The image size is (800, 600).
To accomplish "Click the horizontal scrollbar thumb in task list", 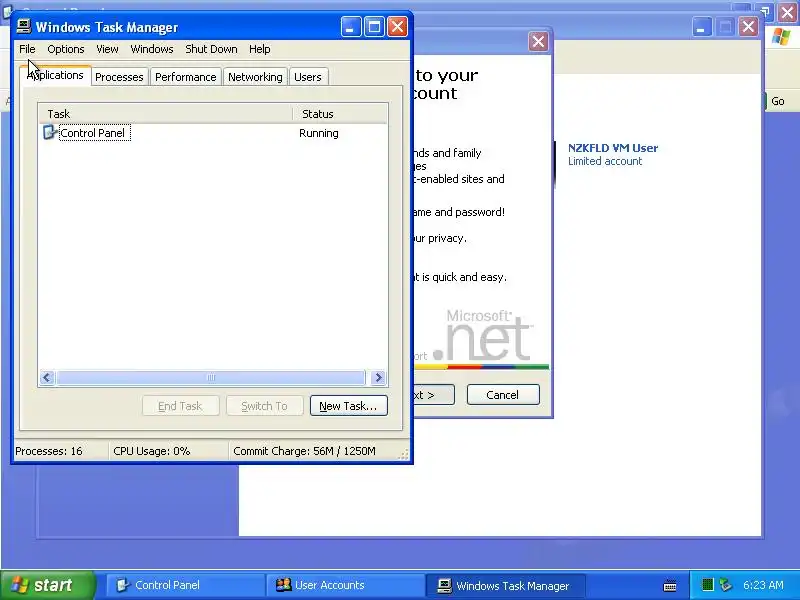I will [211, 378].
